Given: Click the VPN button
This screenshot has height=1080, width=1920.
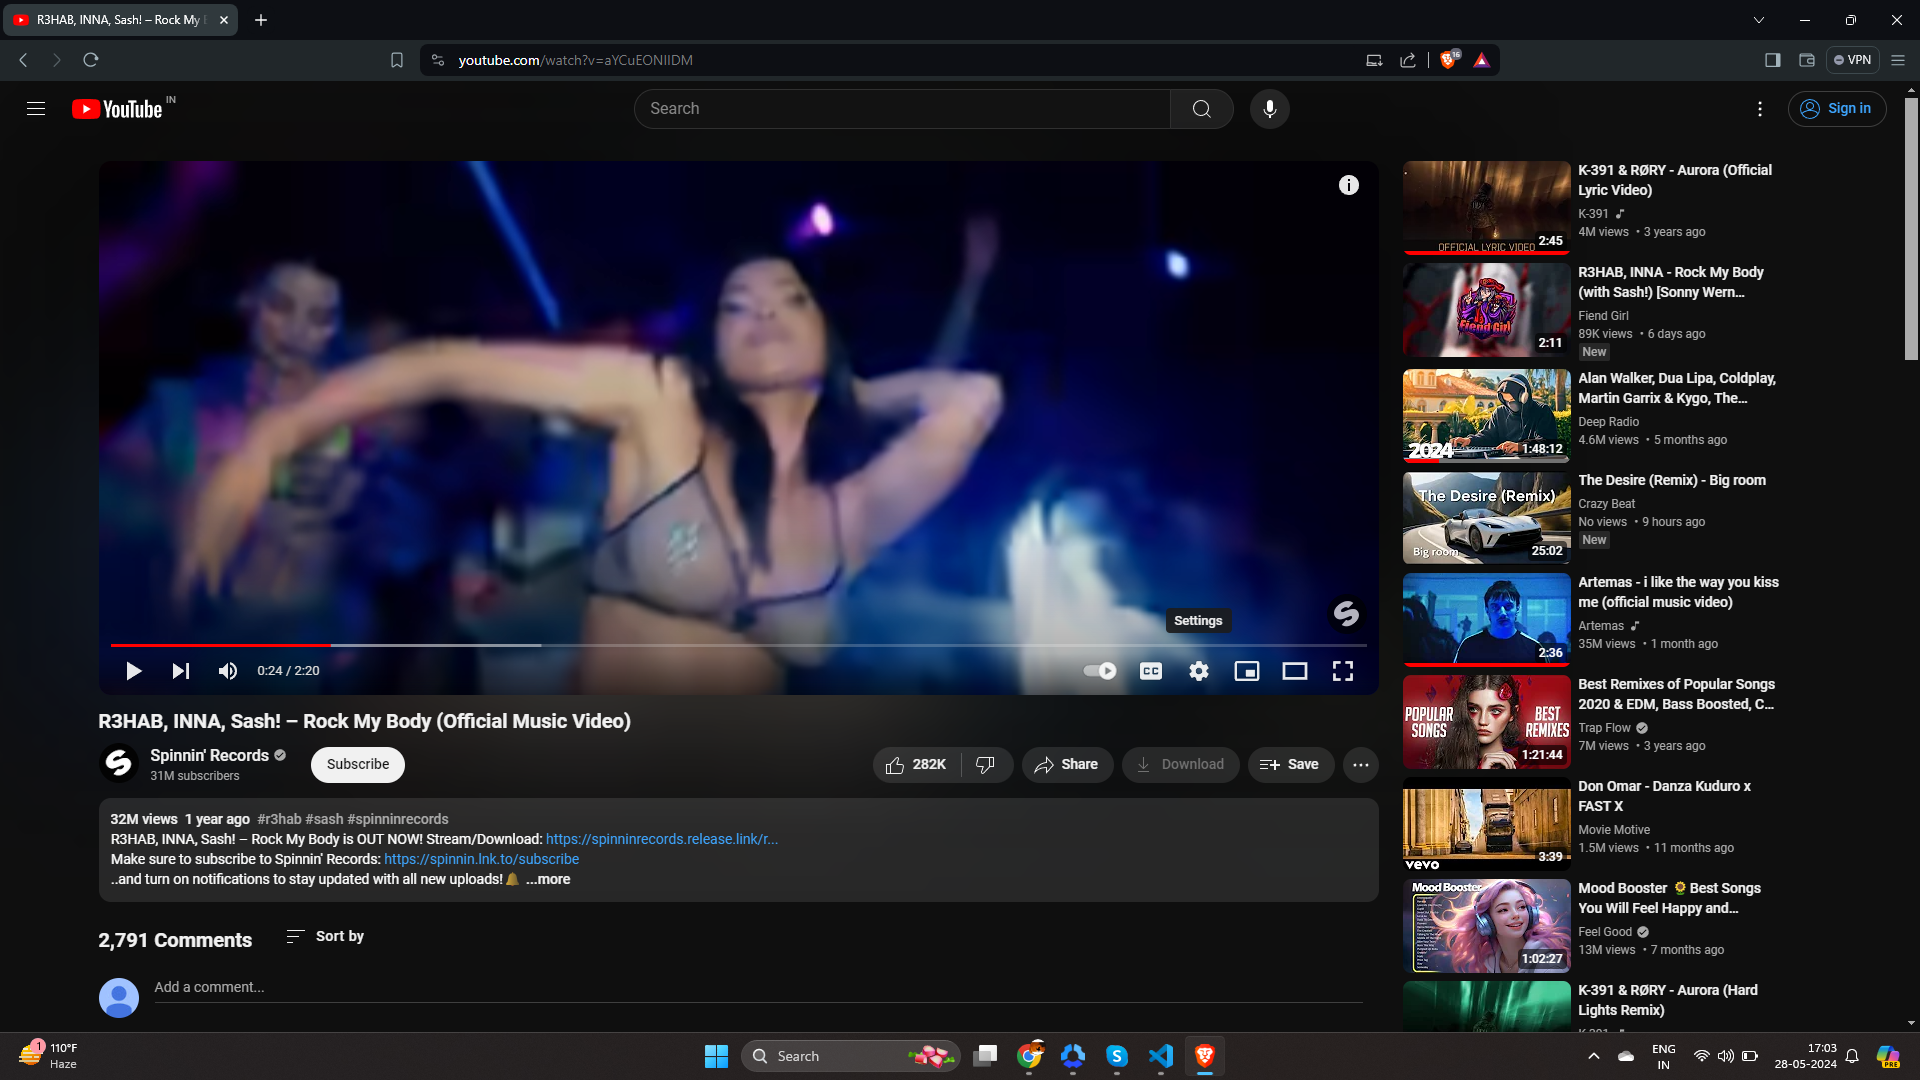Looking at the screenshot, I should [x=1852, y=60].
